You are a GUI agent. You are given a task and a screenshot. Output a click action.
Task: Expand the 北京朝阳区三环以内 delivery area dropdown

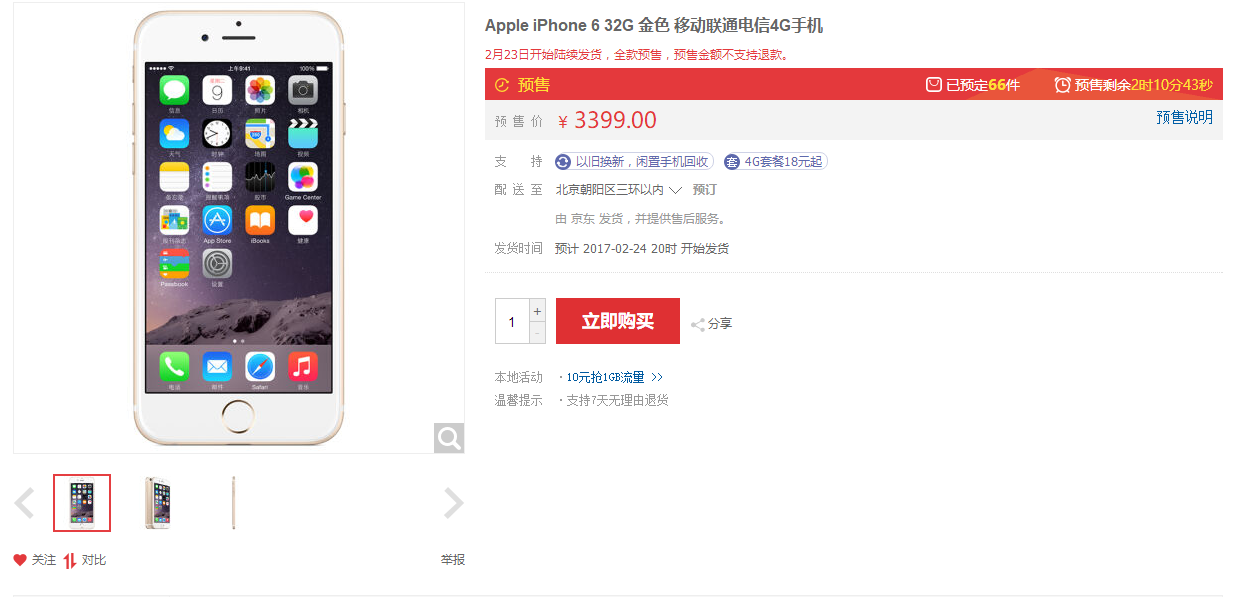[675, 190]
